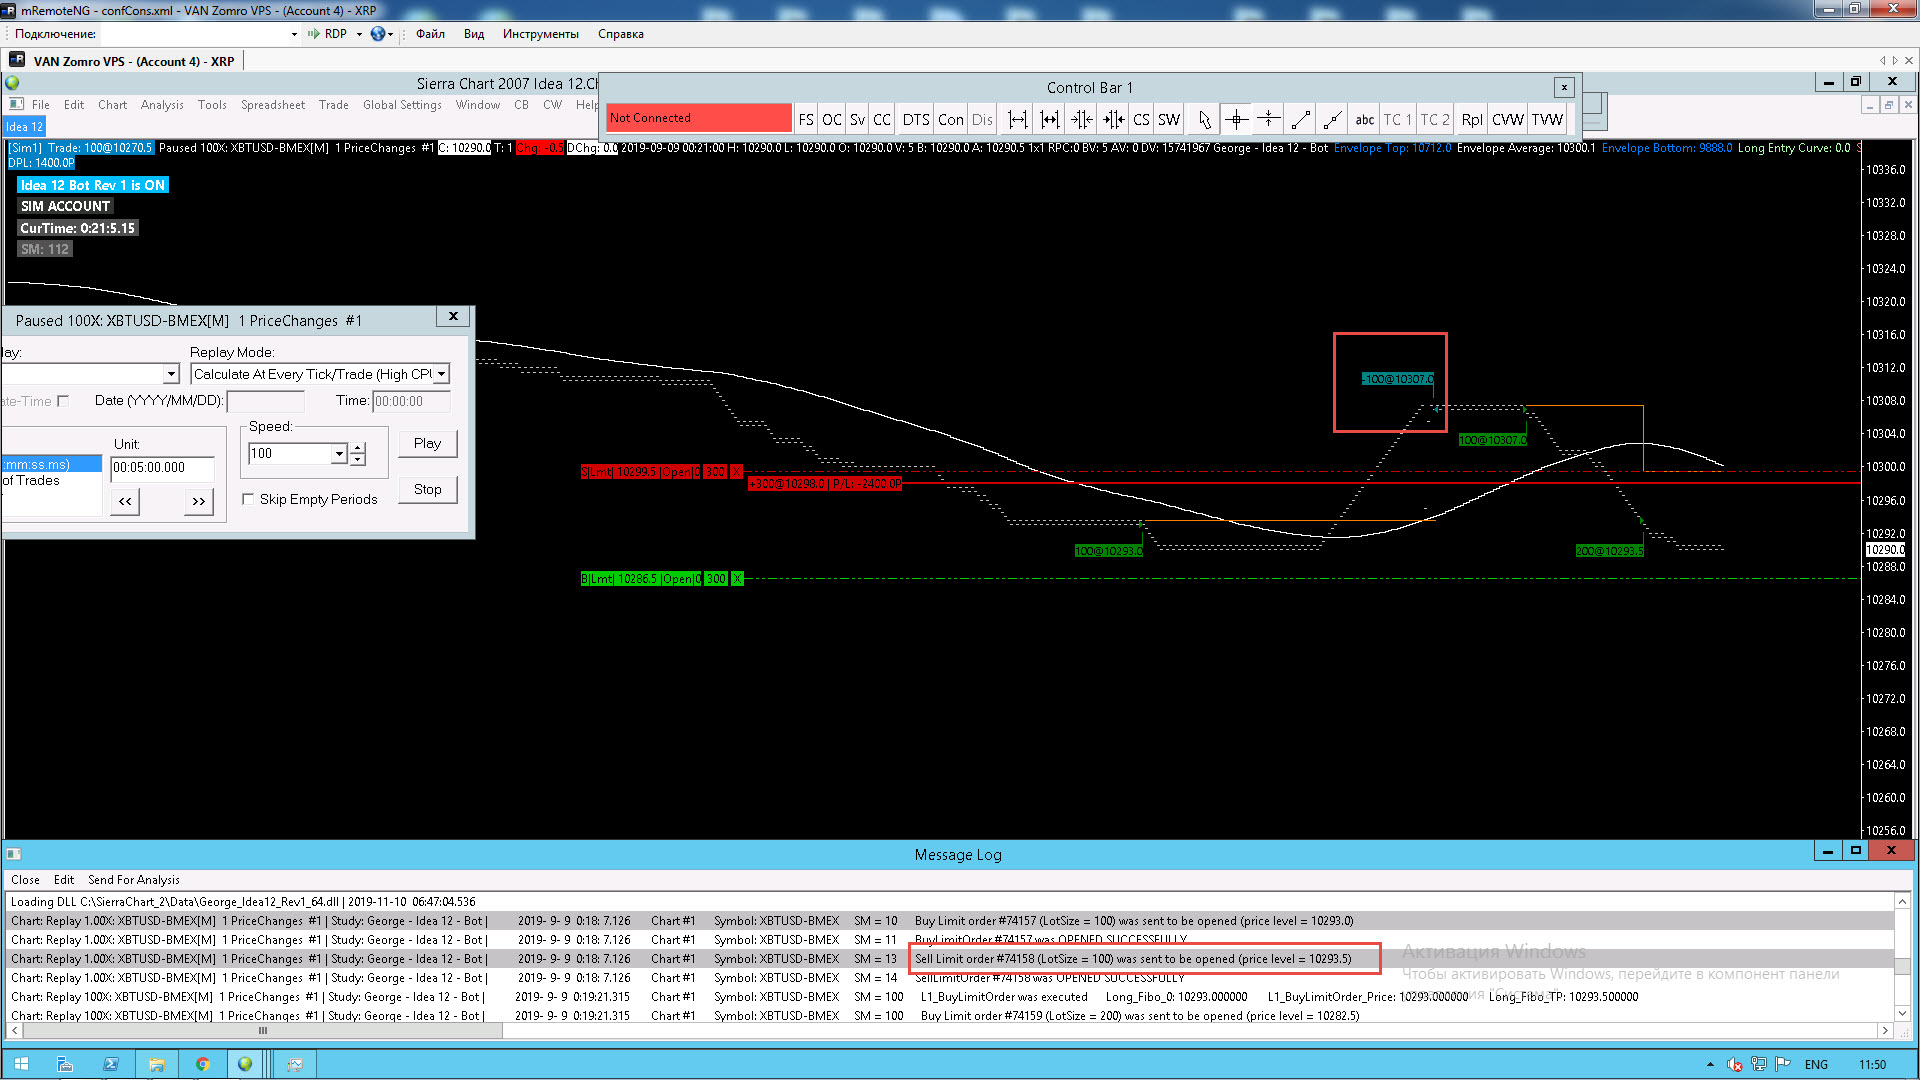
Task: Click the Message Log horizontal scrollbar thumb
Action: [x=262, y=1030]
